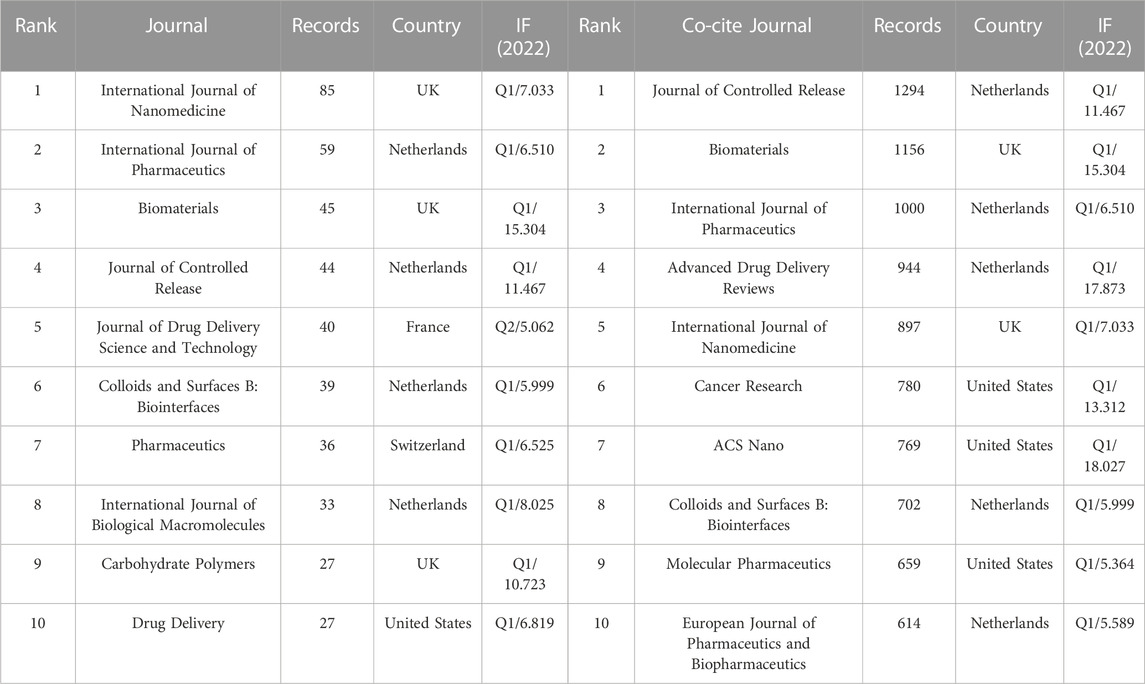This screenshot has width=1145, height=684.
Task: Click 'Advanced Drug Delivery Reviews' cell
Action: [x=748, y=277]
